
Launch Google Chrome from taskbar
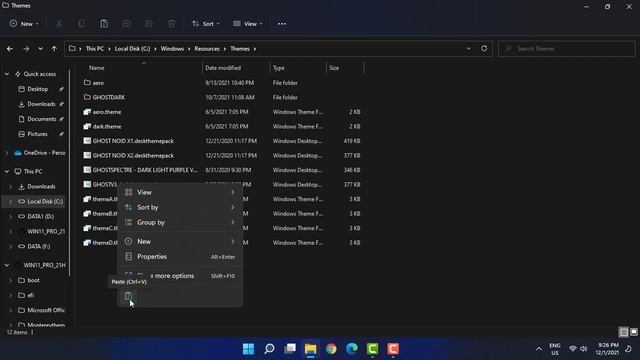[331, 349]
